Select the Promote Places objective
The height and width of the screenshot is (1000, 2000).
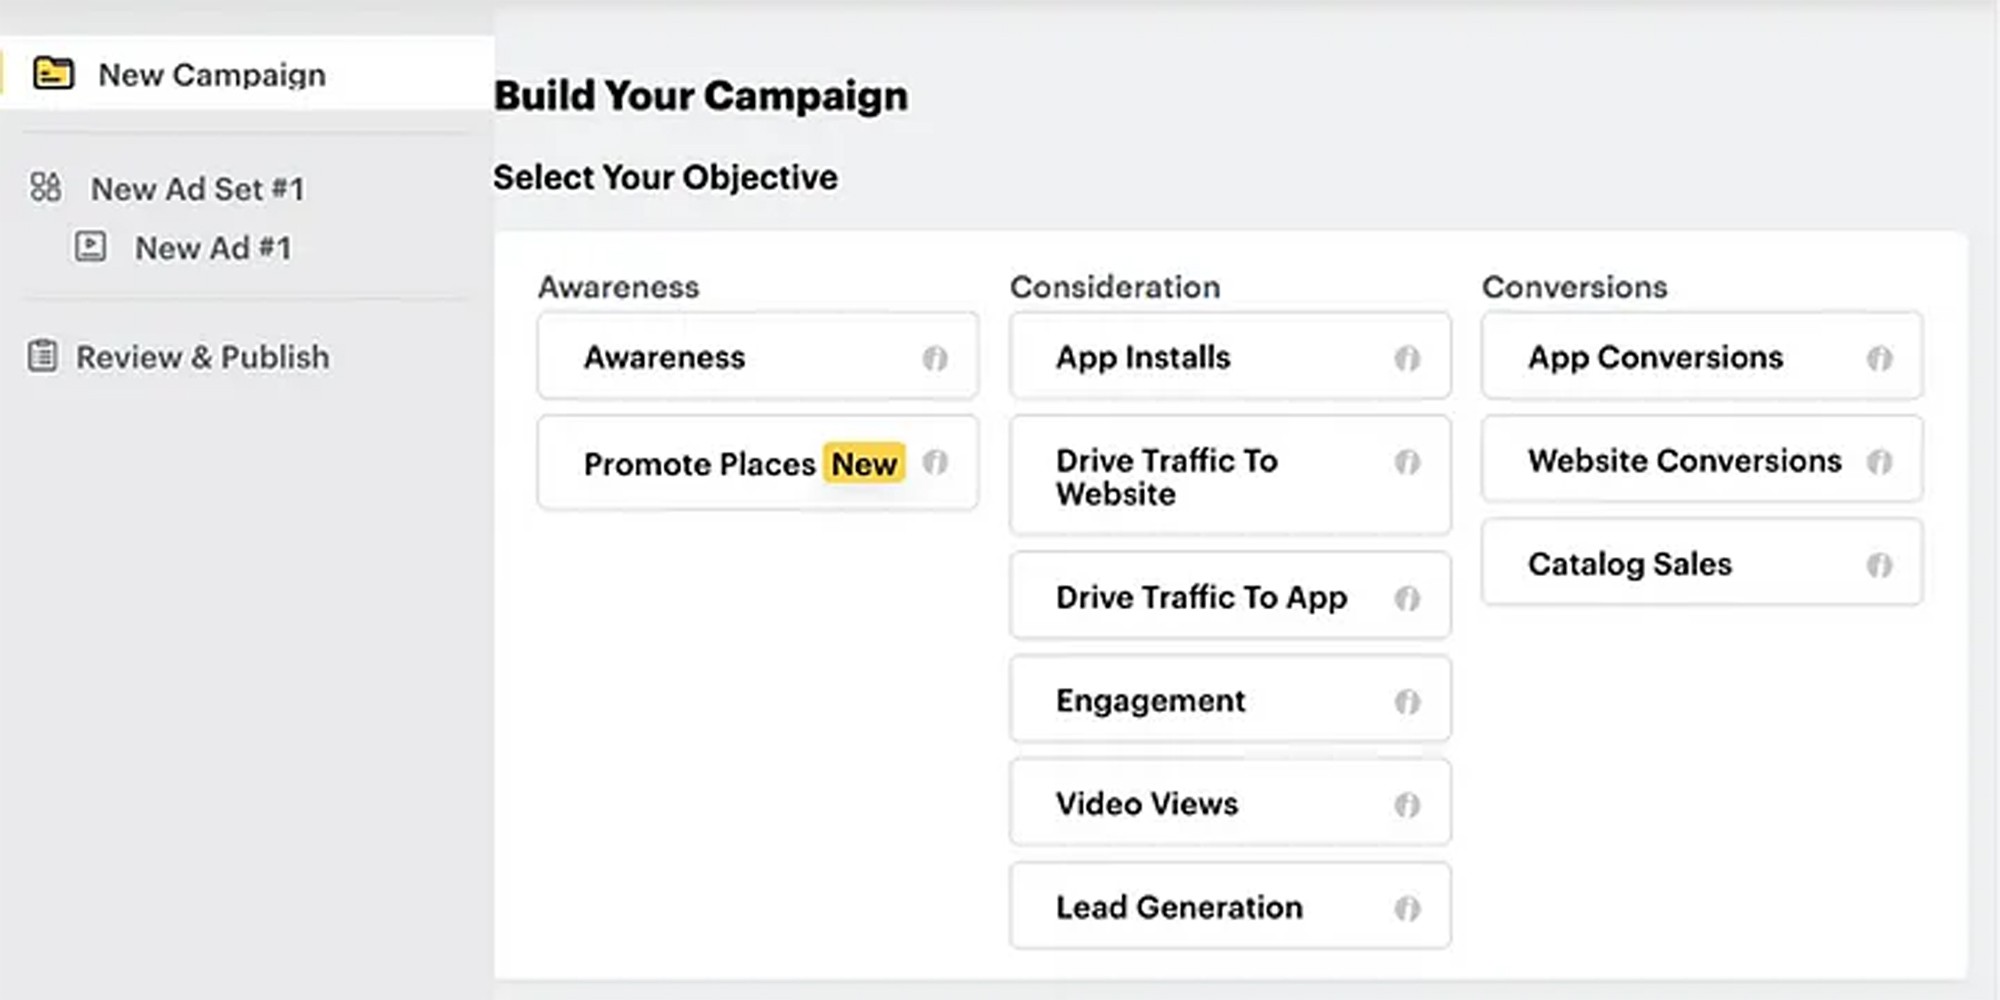pos(698,464)
